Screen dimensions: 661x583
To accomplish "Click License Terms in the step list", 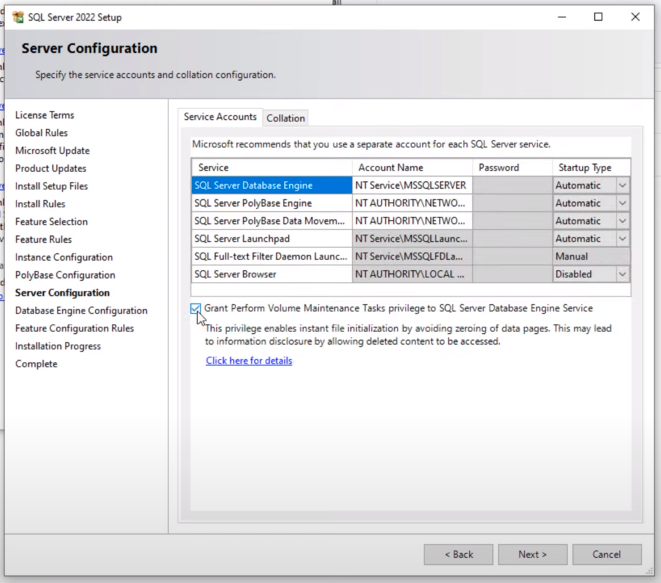I will tap(45, 115).
